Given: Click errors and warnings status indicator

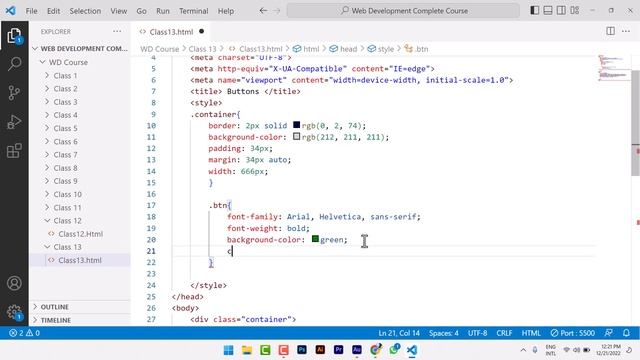Looking at the screenshot, I should [x=24, y=333].
